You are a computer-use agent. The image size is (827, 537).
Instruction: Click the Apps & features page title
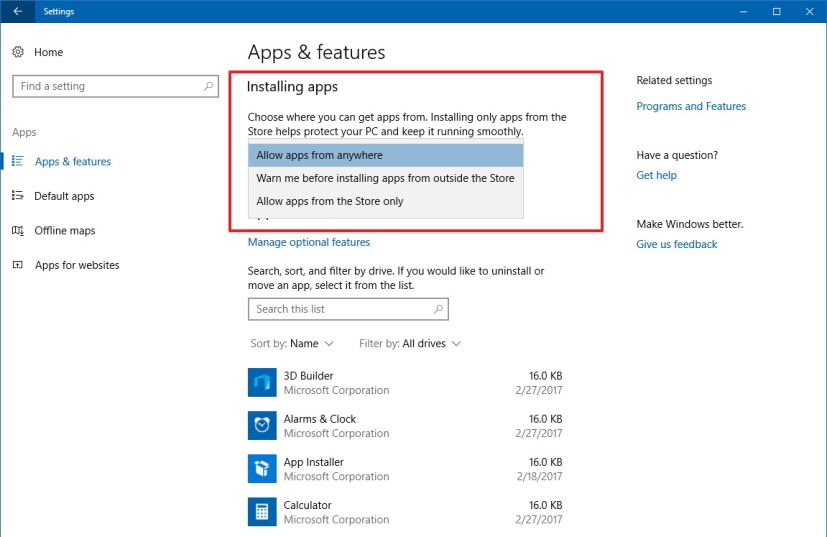(x=316, y=52)
